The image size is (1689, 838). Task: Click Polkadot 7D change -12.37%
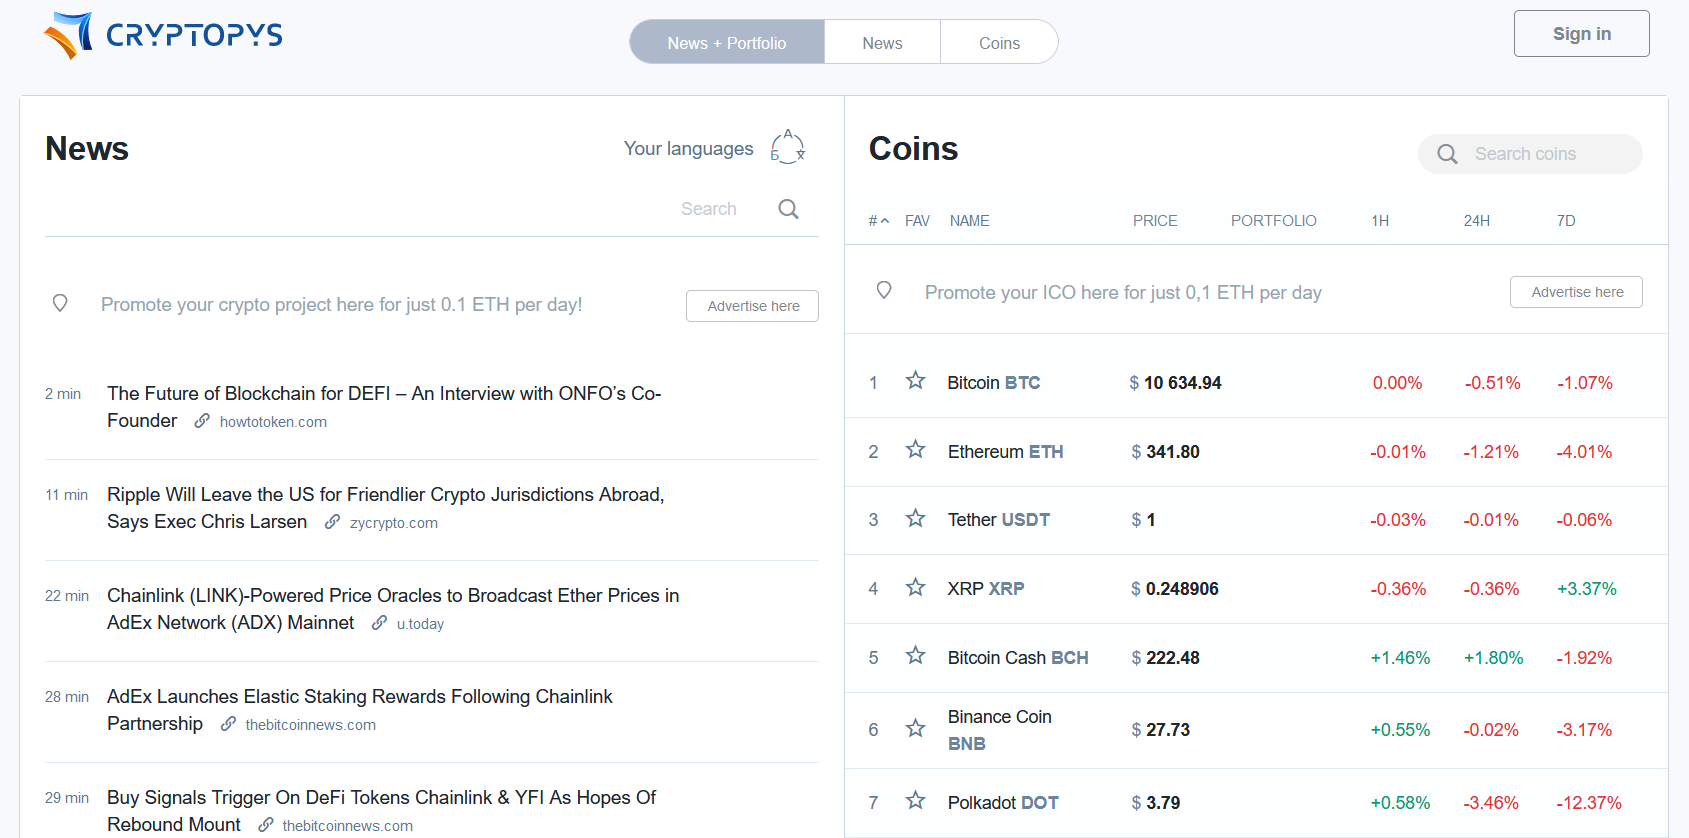coord(1588,803)
